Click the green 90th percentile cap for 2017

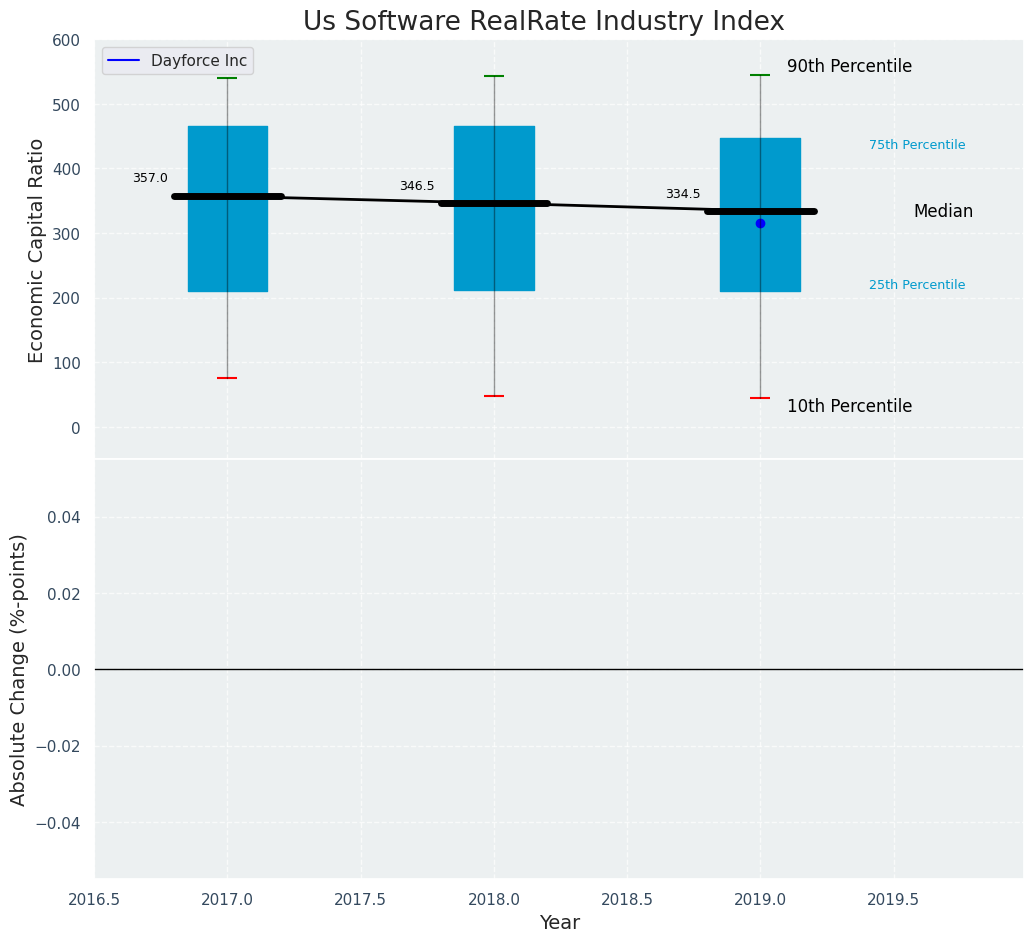pyautogui.click(x=228, y=78)
